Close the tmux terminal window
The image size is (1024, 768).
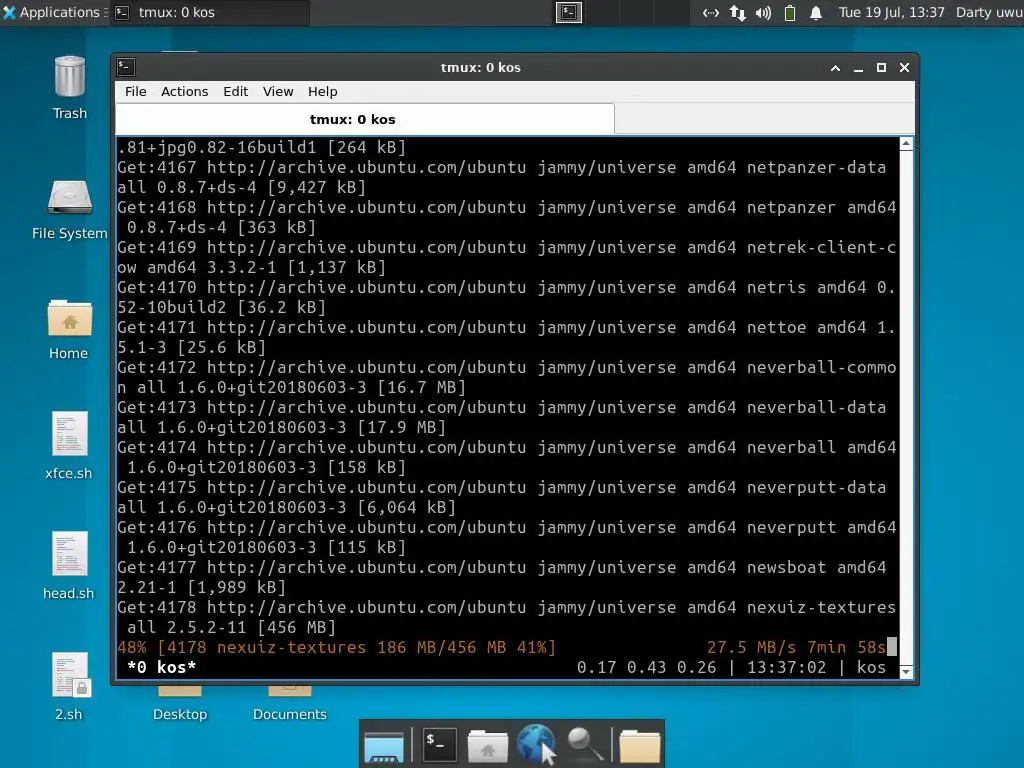point(904,67)
